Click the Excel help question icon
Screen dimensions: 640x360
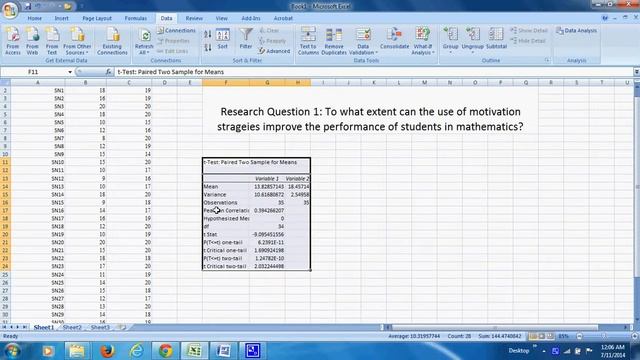pyautogui.click(x=605, y=18)
